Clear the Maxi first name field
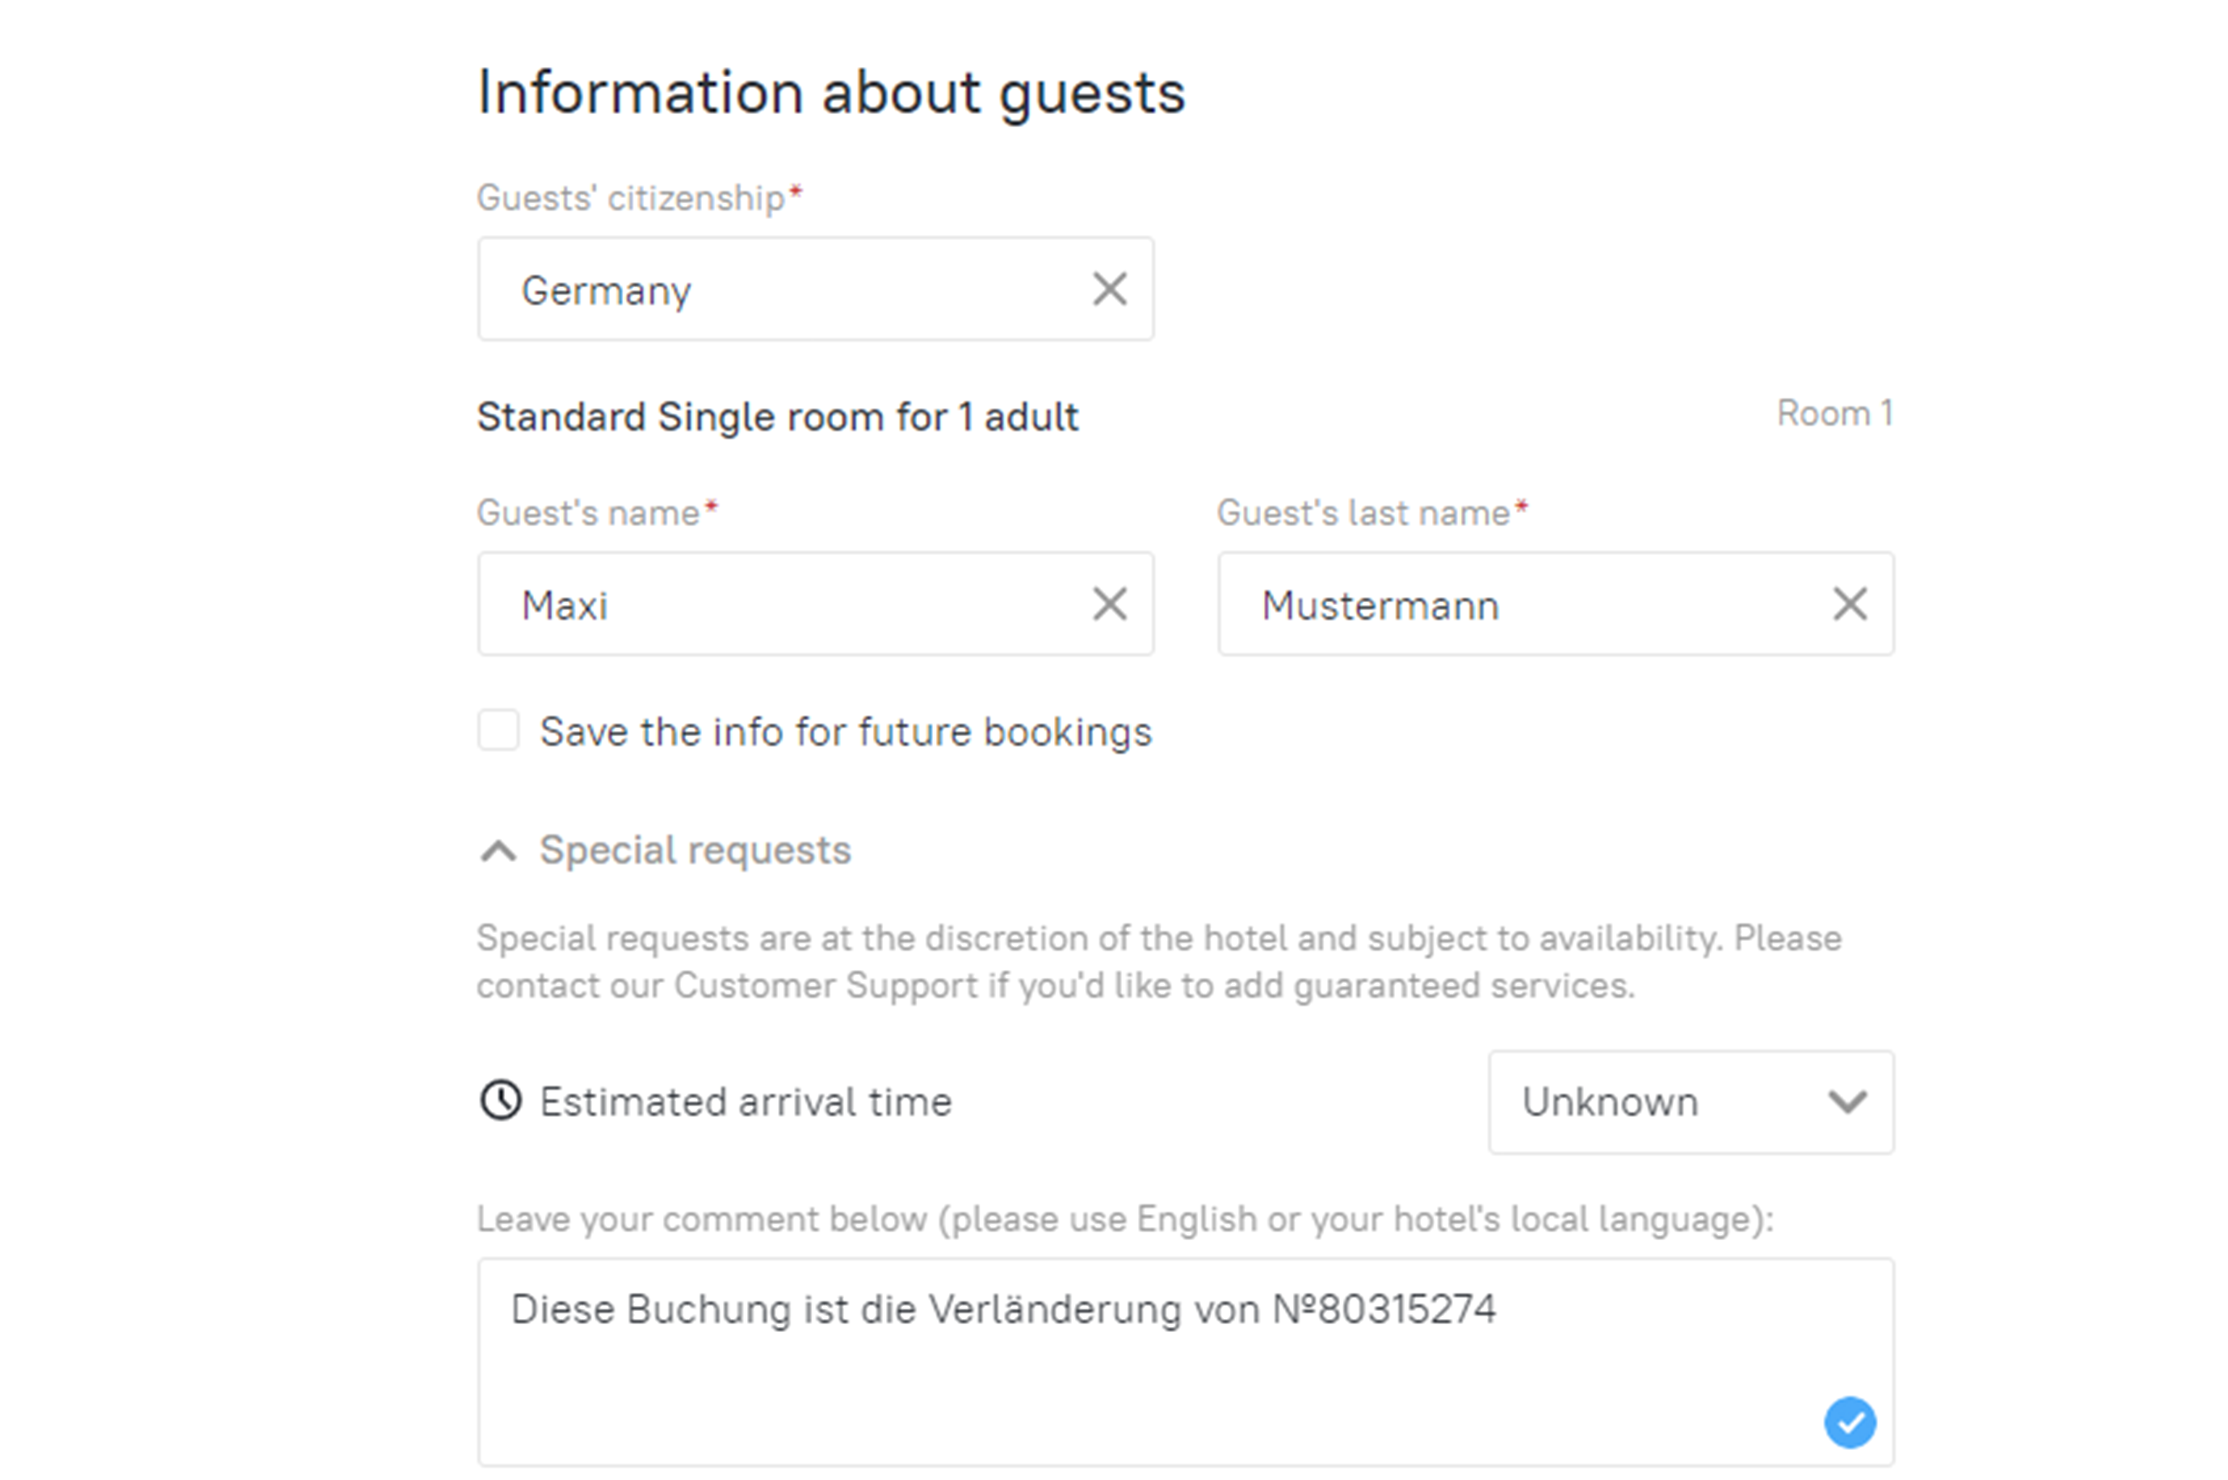This screenshot has width=2228, height=1480. pyautogui.click(x=1109, y=604)
